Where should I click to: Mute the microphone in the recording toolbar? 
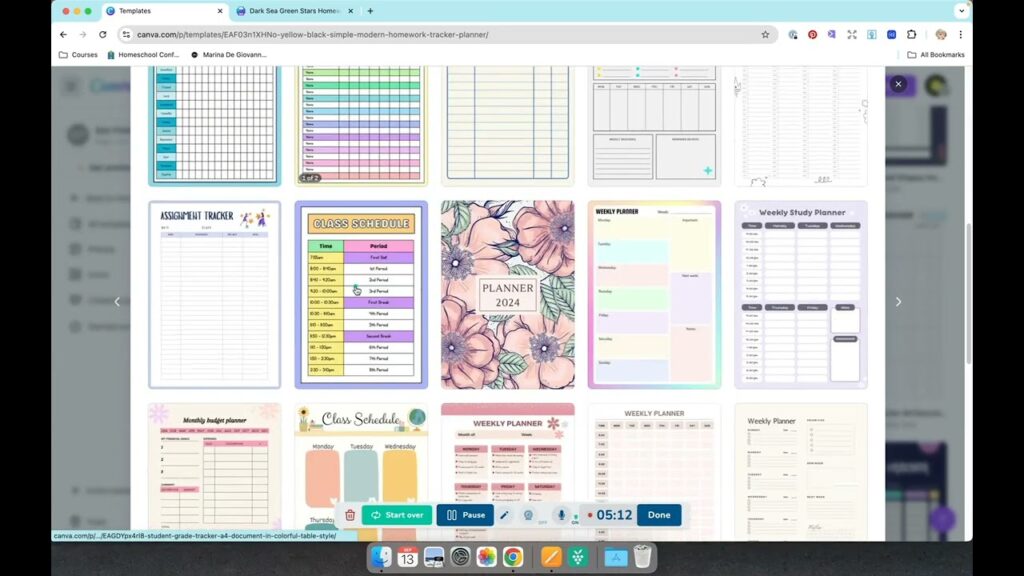point(562,514)
